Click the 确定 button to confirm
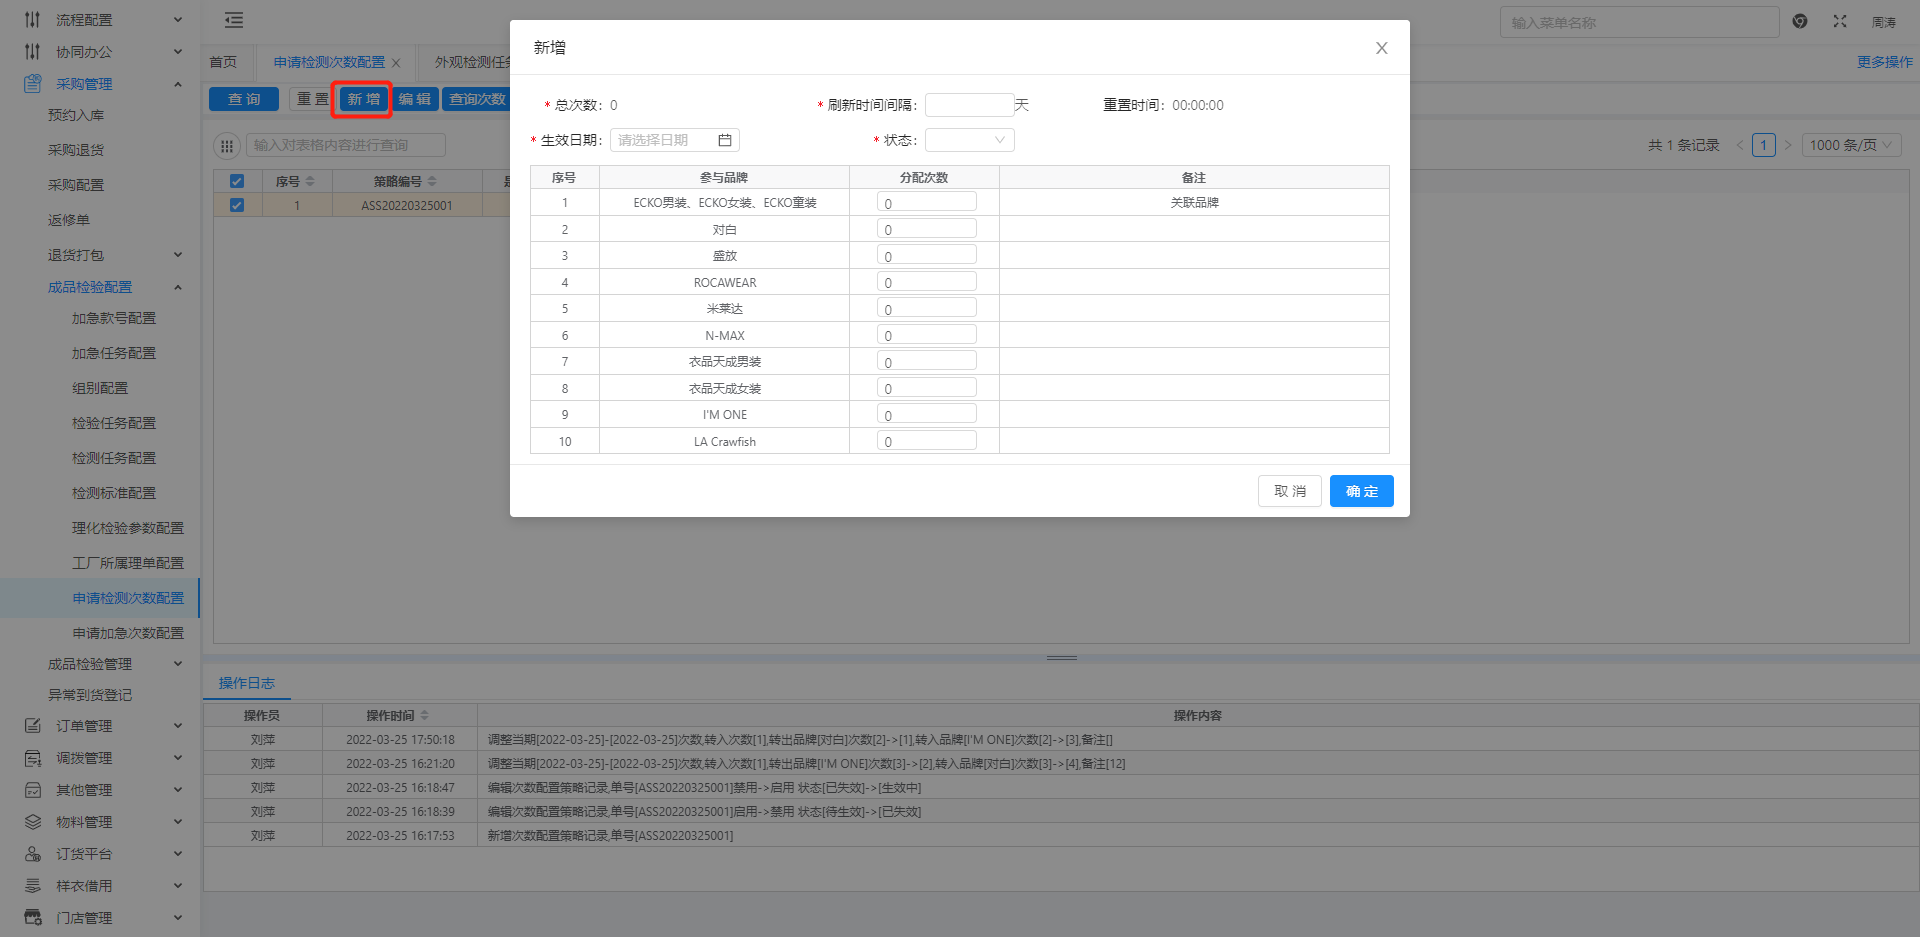1920x937 pixels. pyautogui.click(x=1361, y=491)
